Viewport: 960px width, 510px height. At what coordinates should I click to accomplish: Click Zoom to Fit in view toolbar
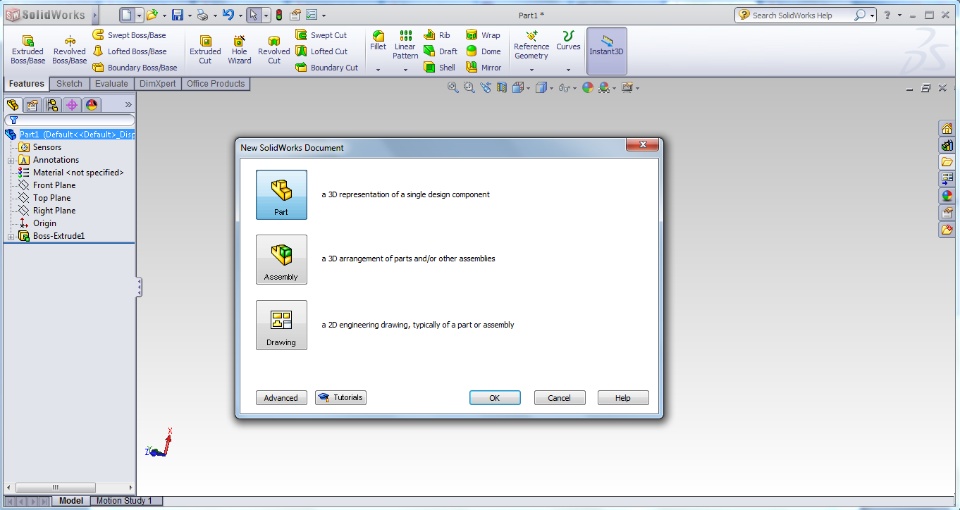click(x=452, y=88)
